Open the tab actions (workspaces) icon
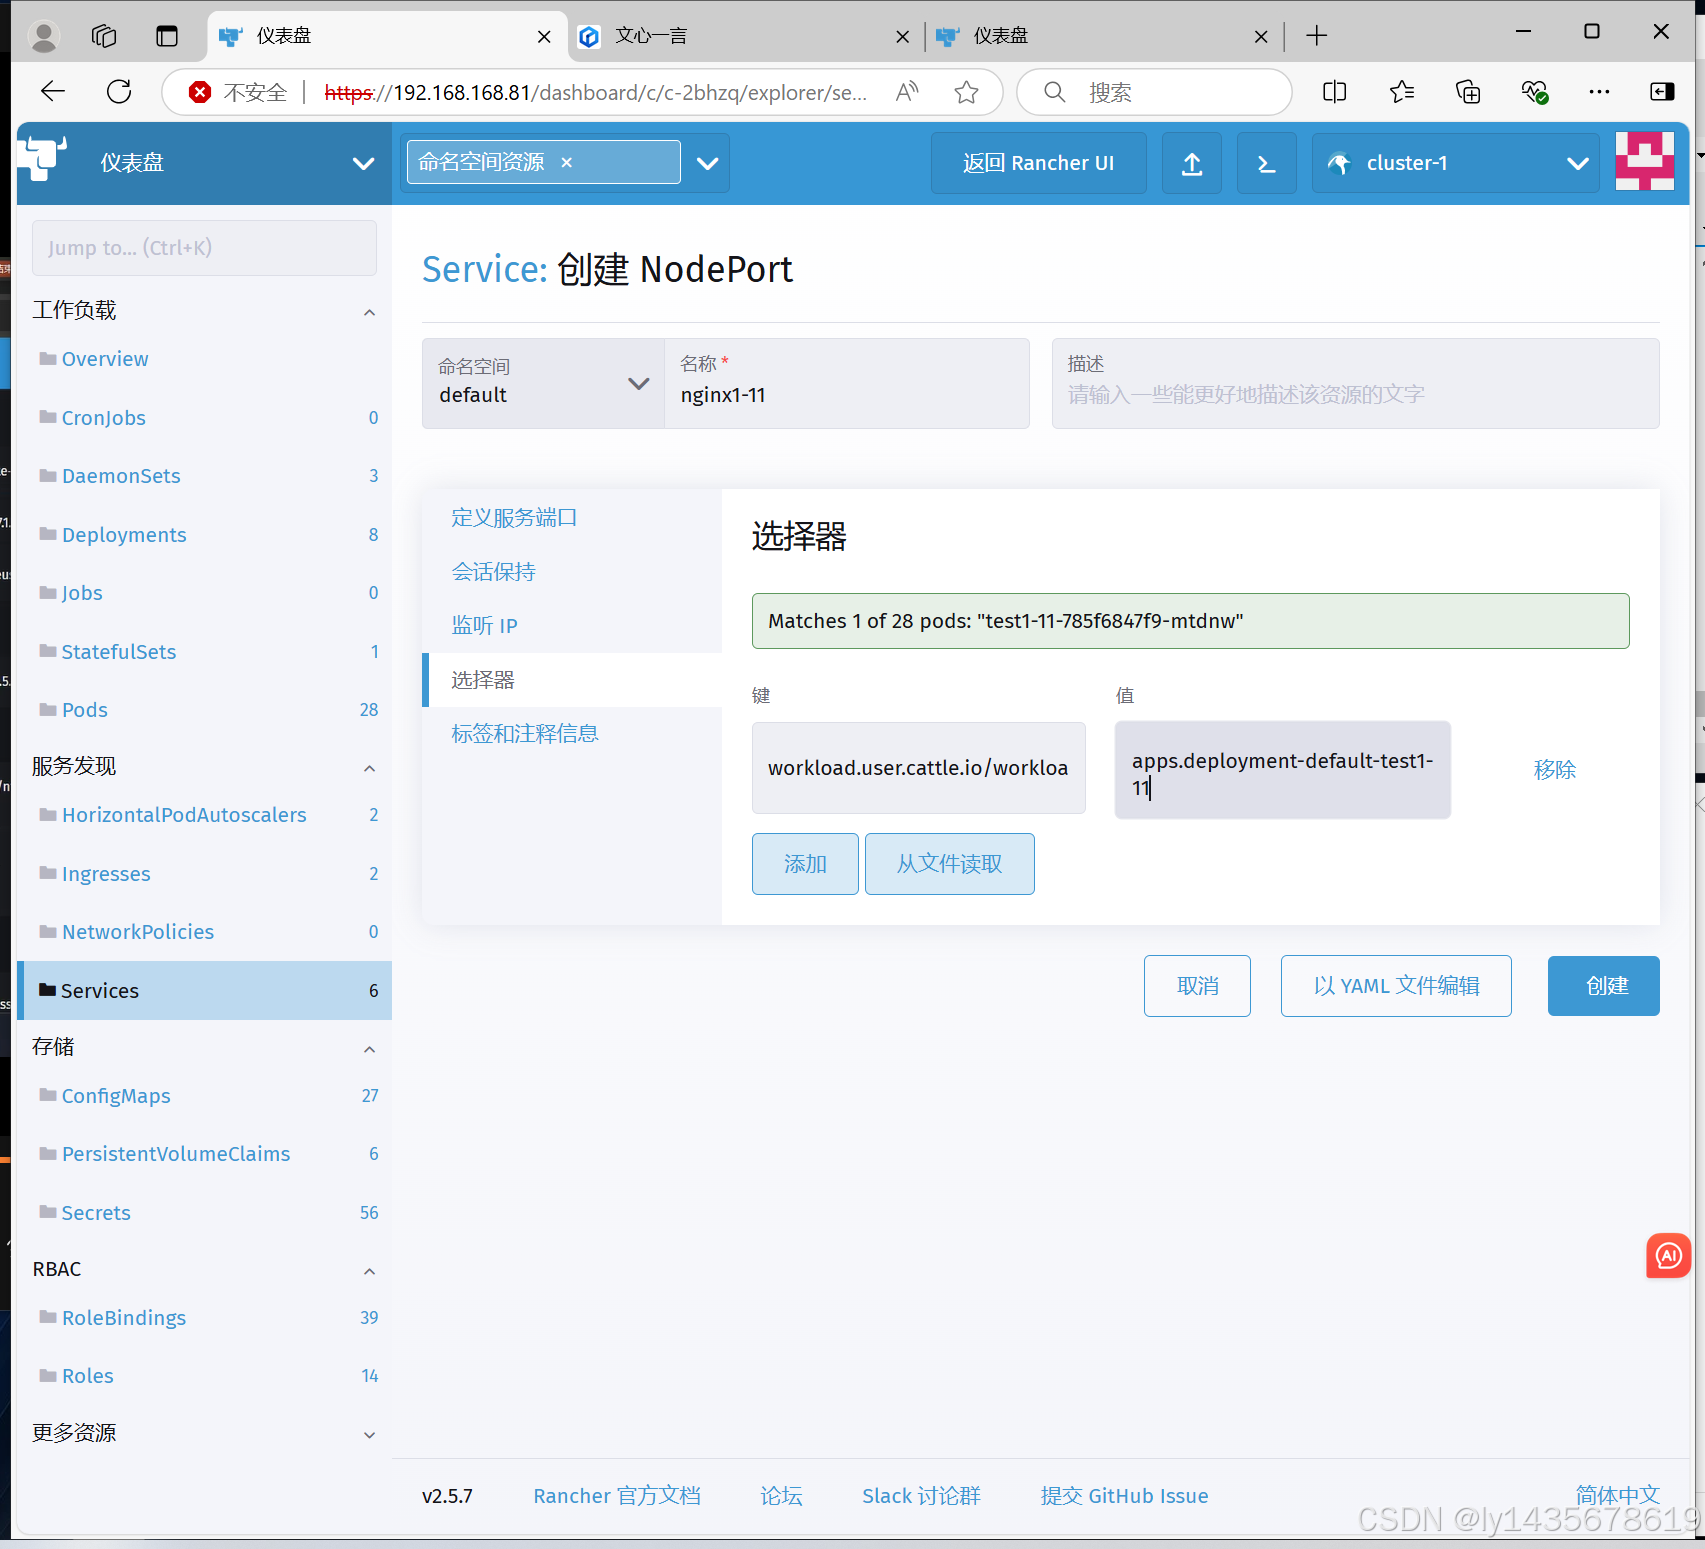Viewport: 1705px width, 1549px height. pos(104,36)
